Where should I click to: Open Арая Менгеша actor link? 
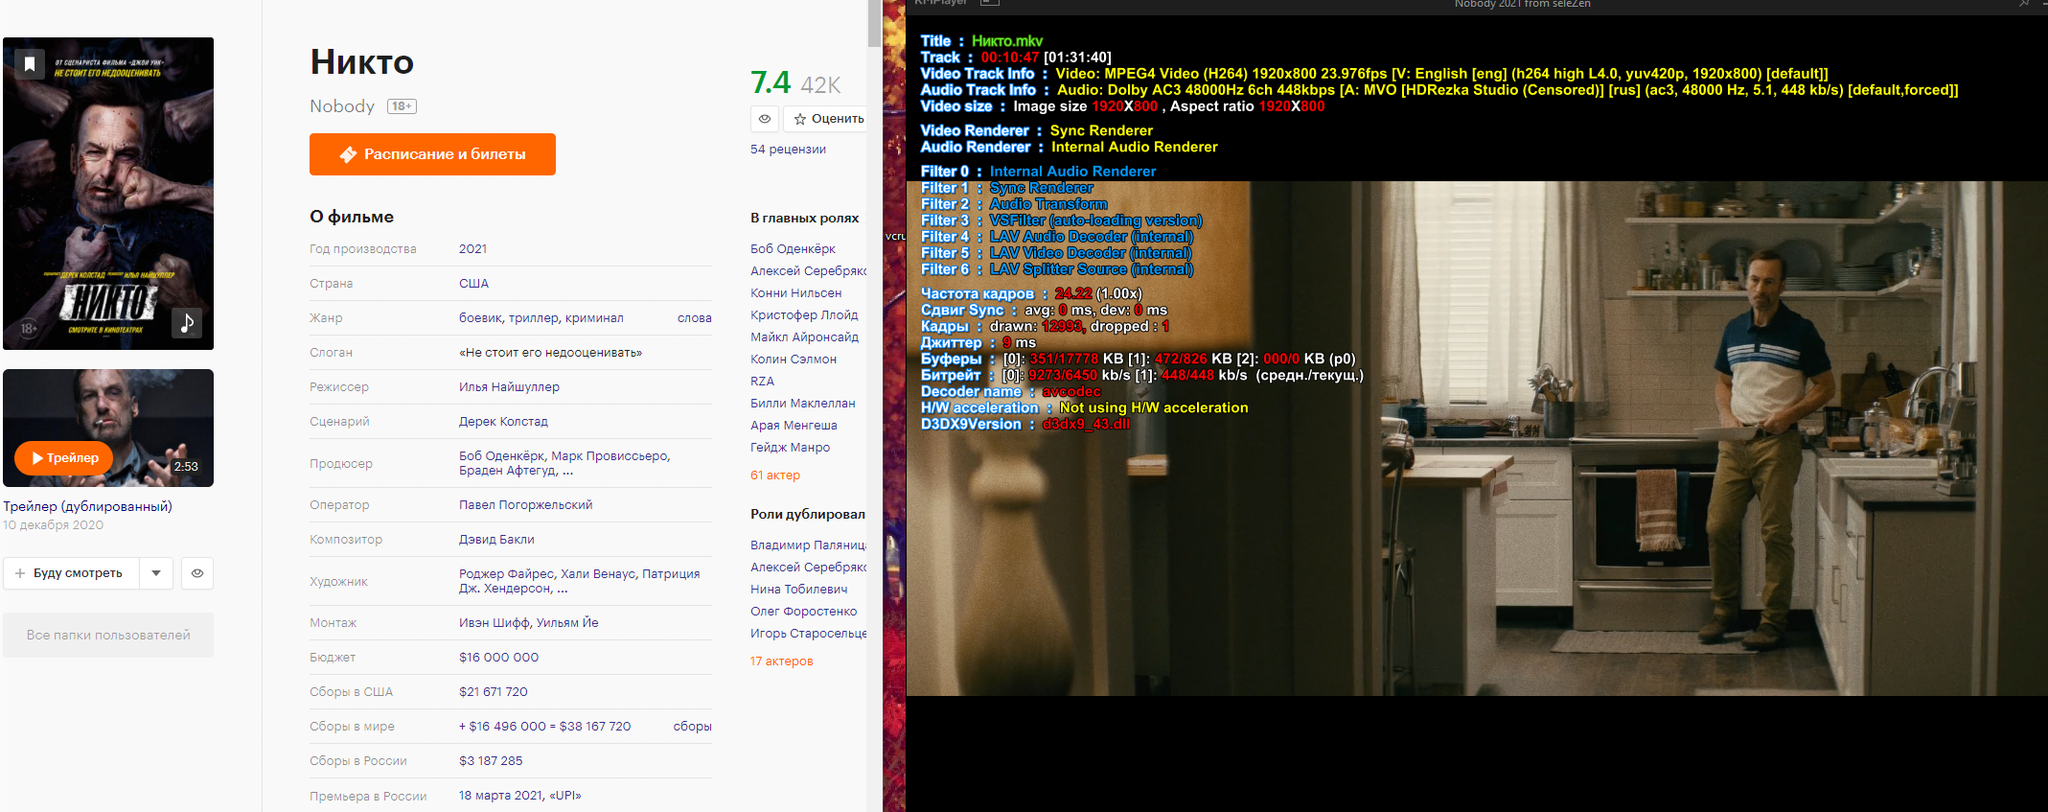point(794,425)
